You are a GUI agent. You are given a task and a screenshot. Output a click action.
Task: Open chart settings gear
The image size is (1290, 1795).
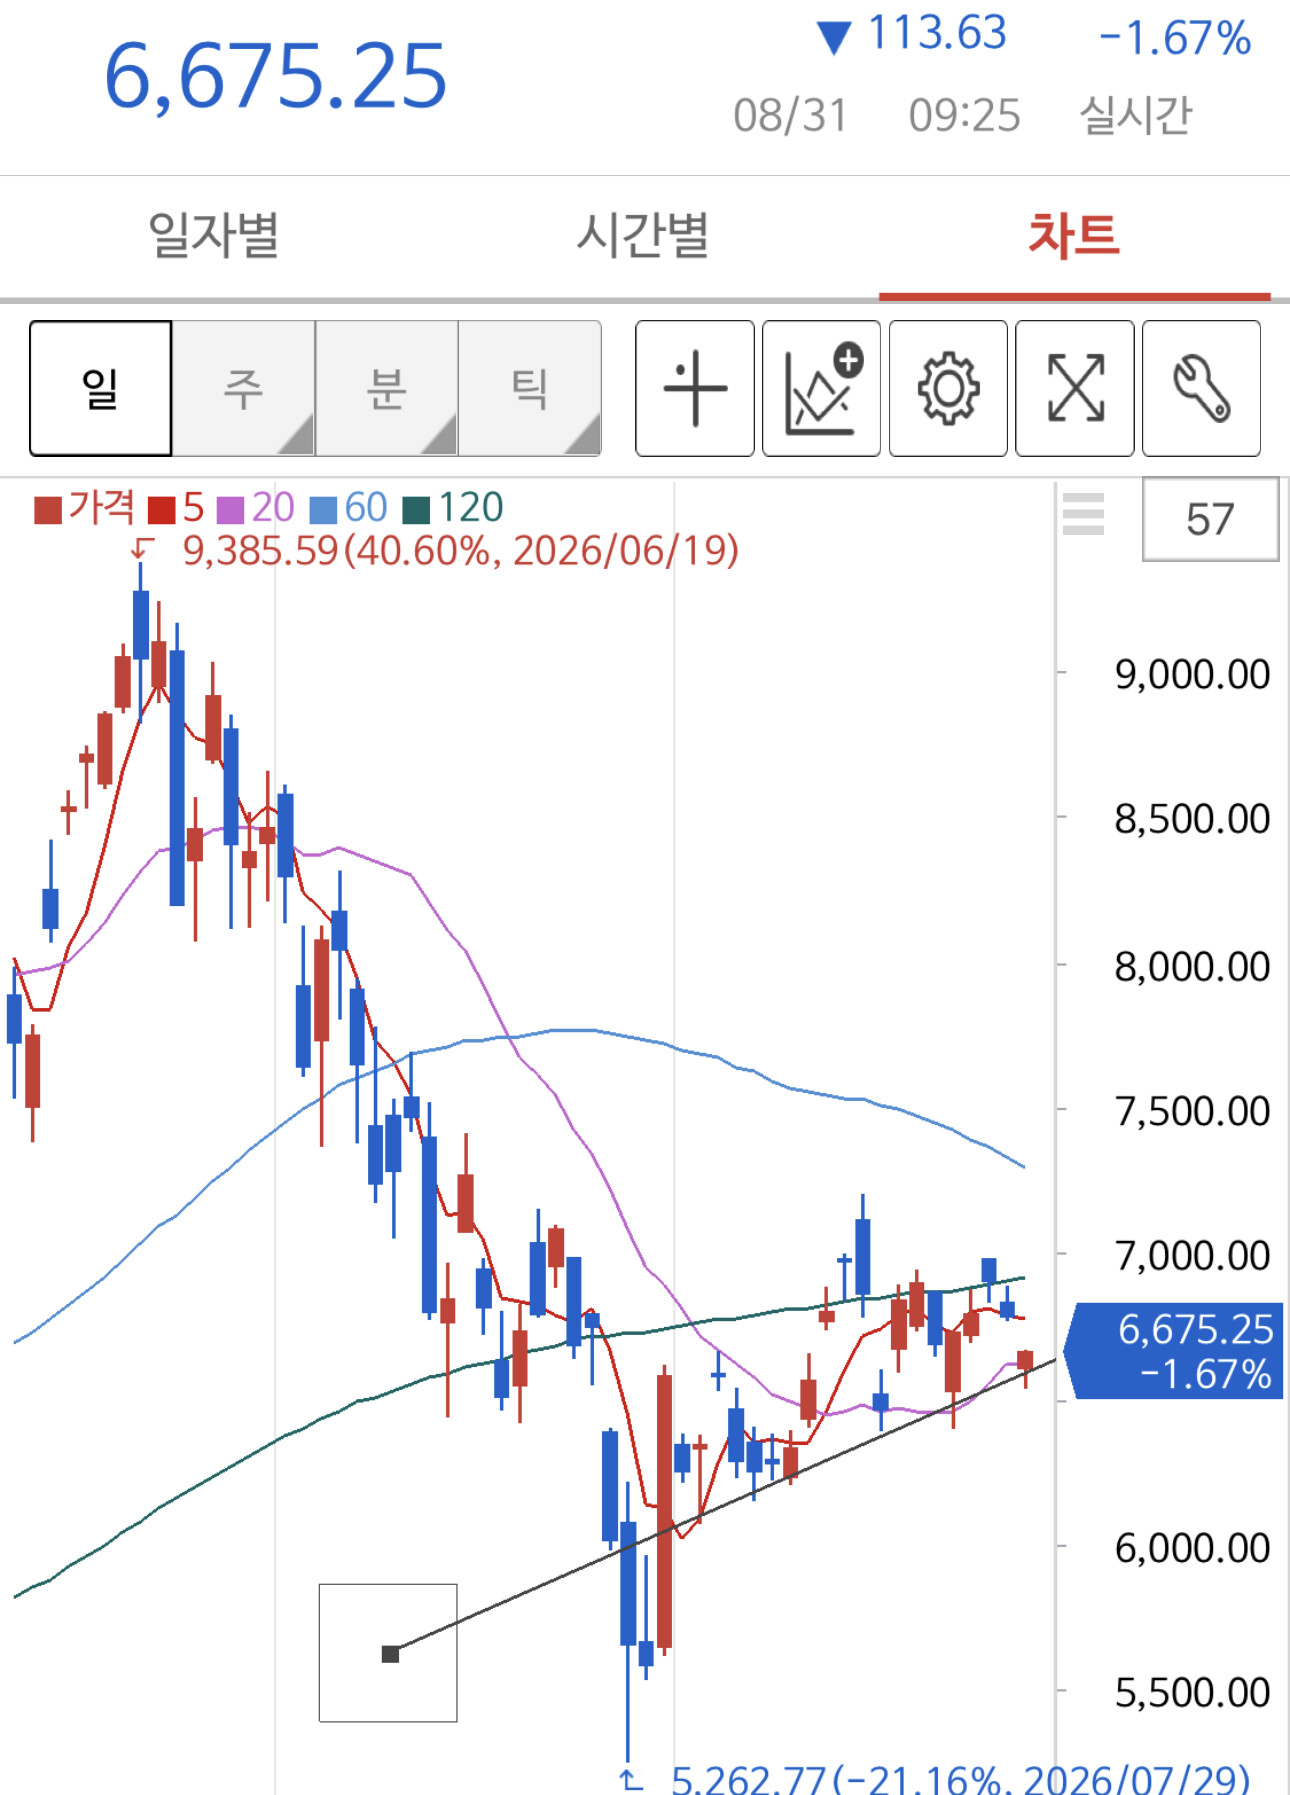(x=948, y=388)
